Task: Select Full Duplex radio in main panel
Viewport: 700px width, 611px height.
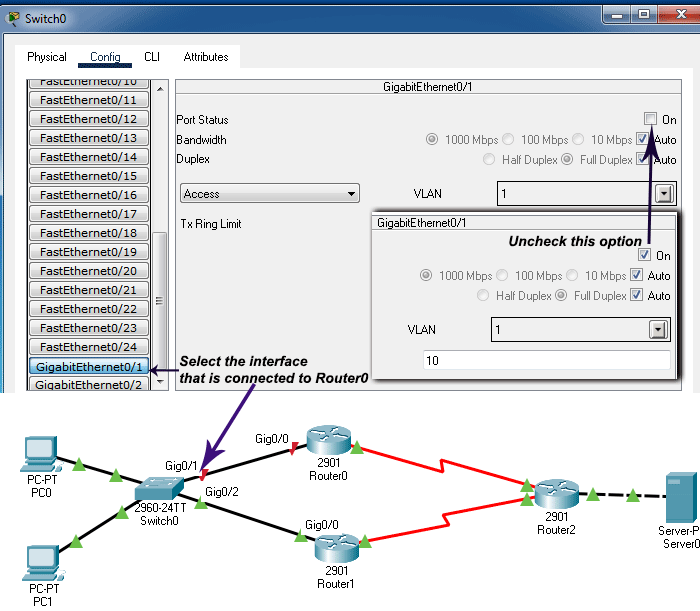Action: click(567, 159)
